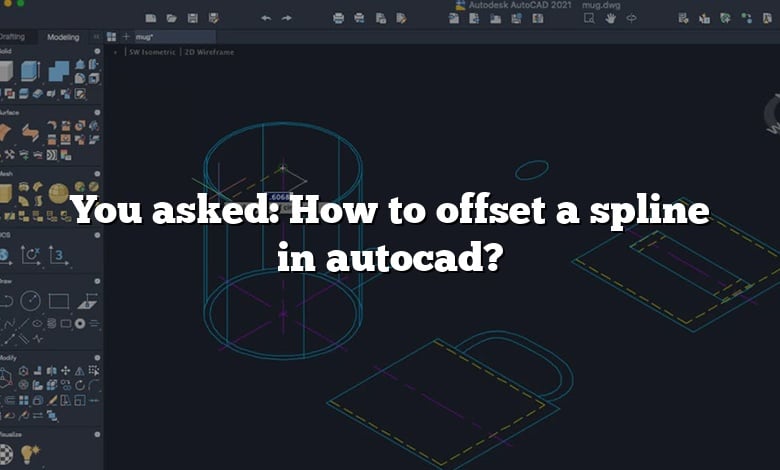
Task: Select the Fillet tool in Modify panel
Action: (94, 385)
